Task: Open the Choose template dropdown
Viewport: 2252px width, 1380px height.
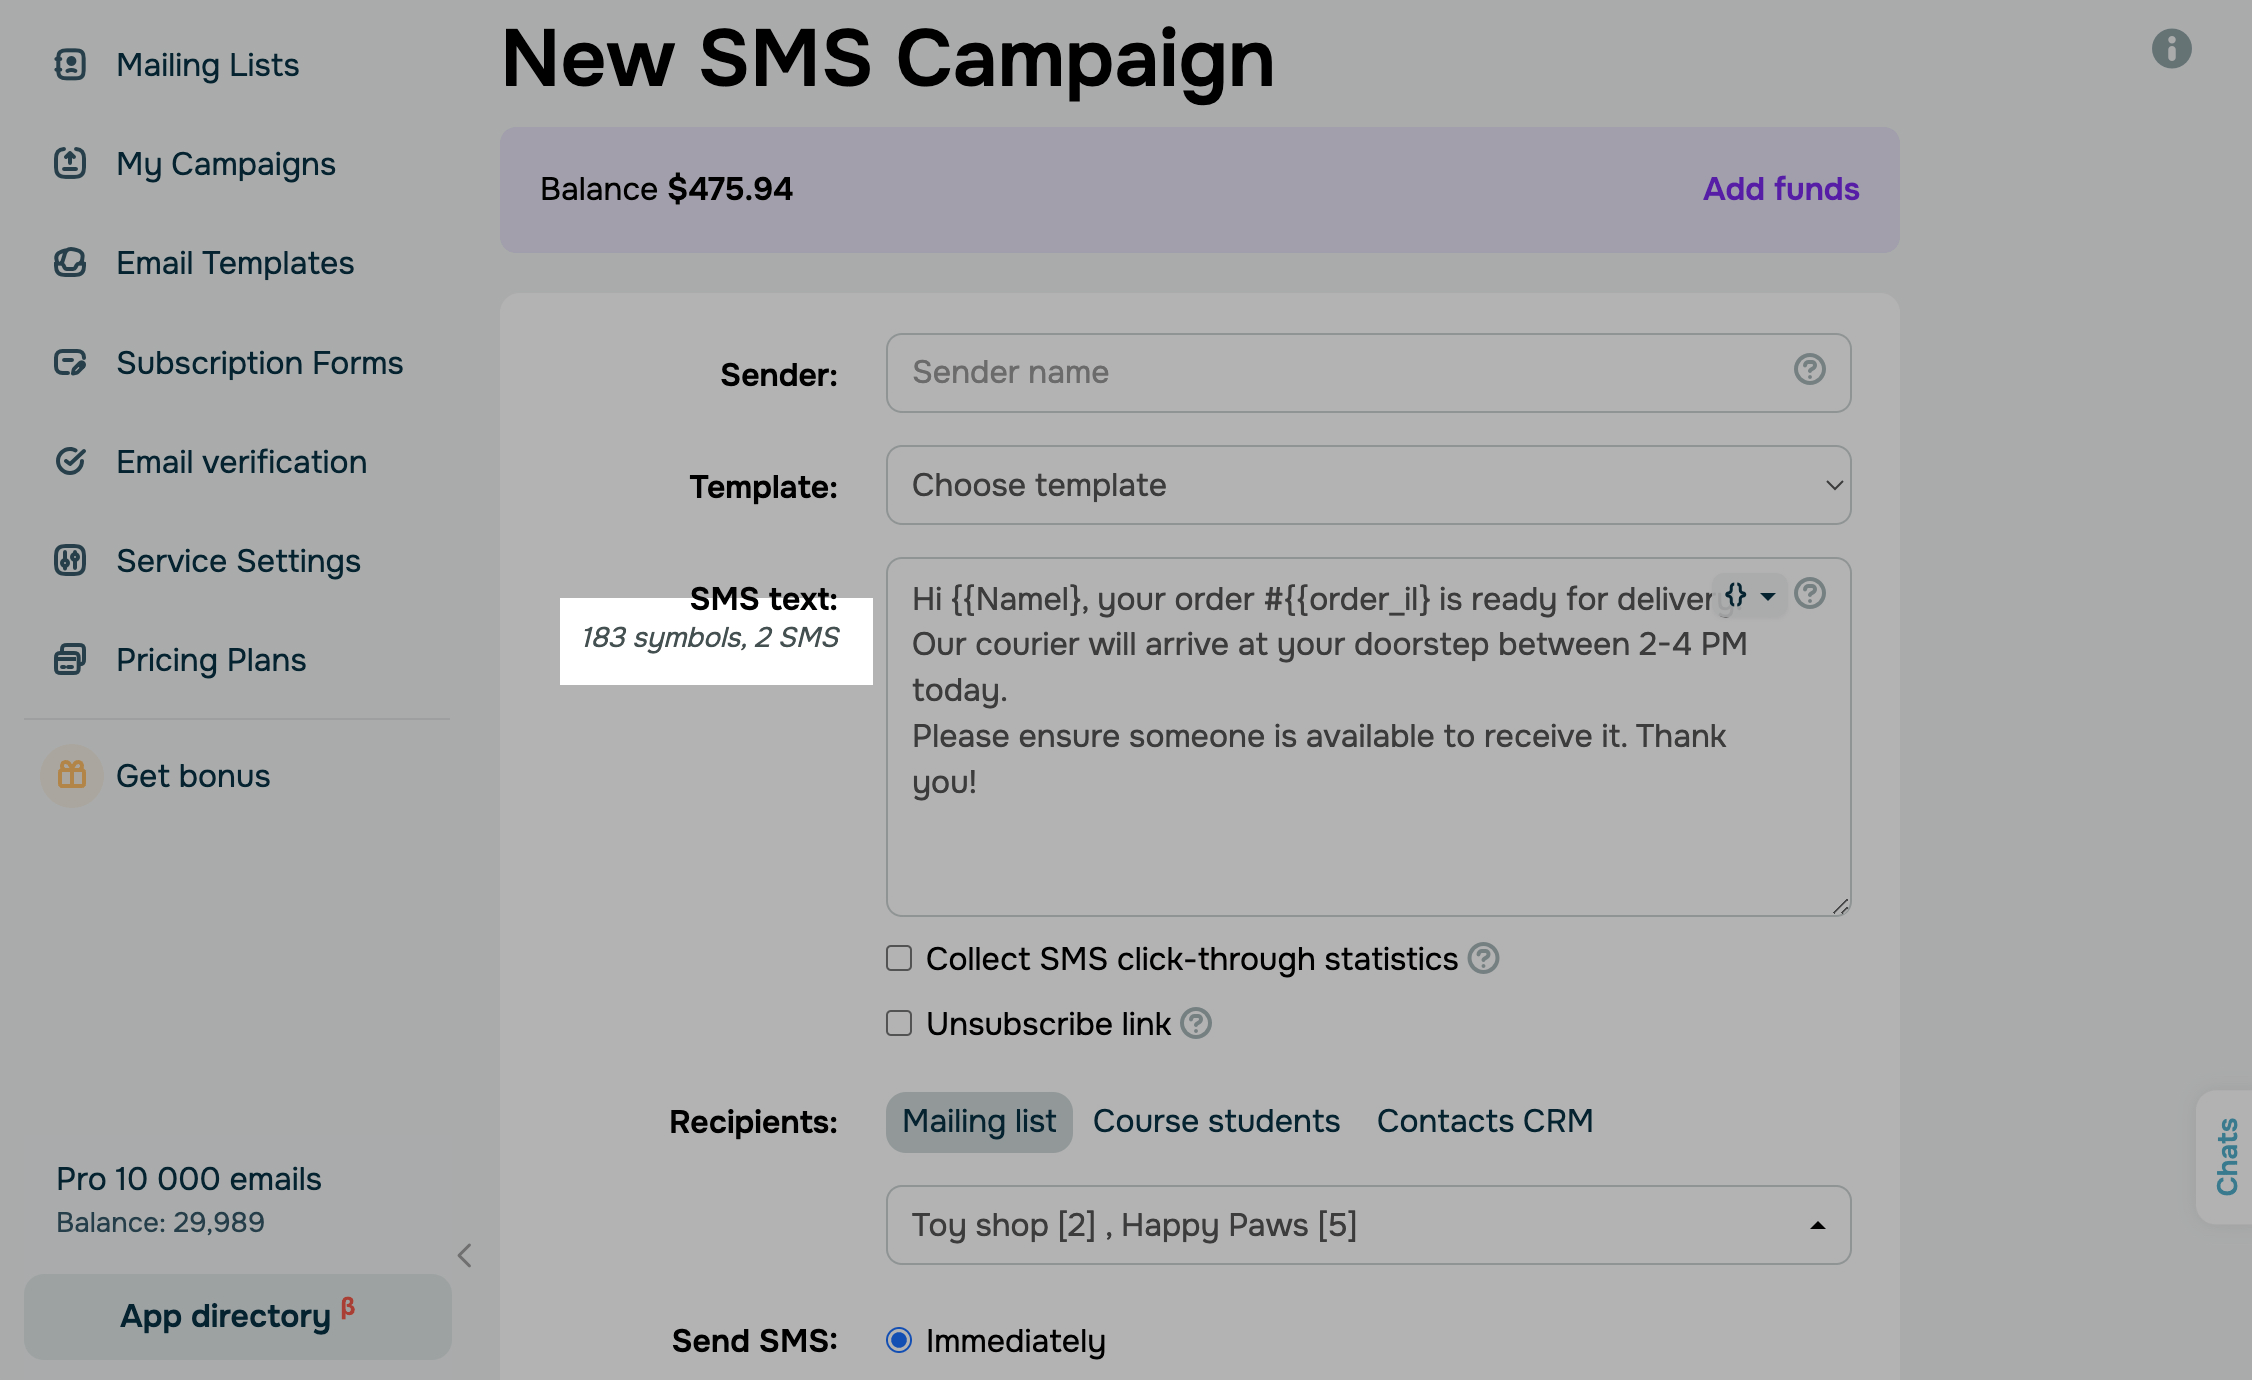Action: coord(1368,485)
